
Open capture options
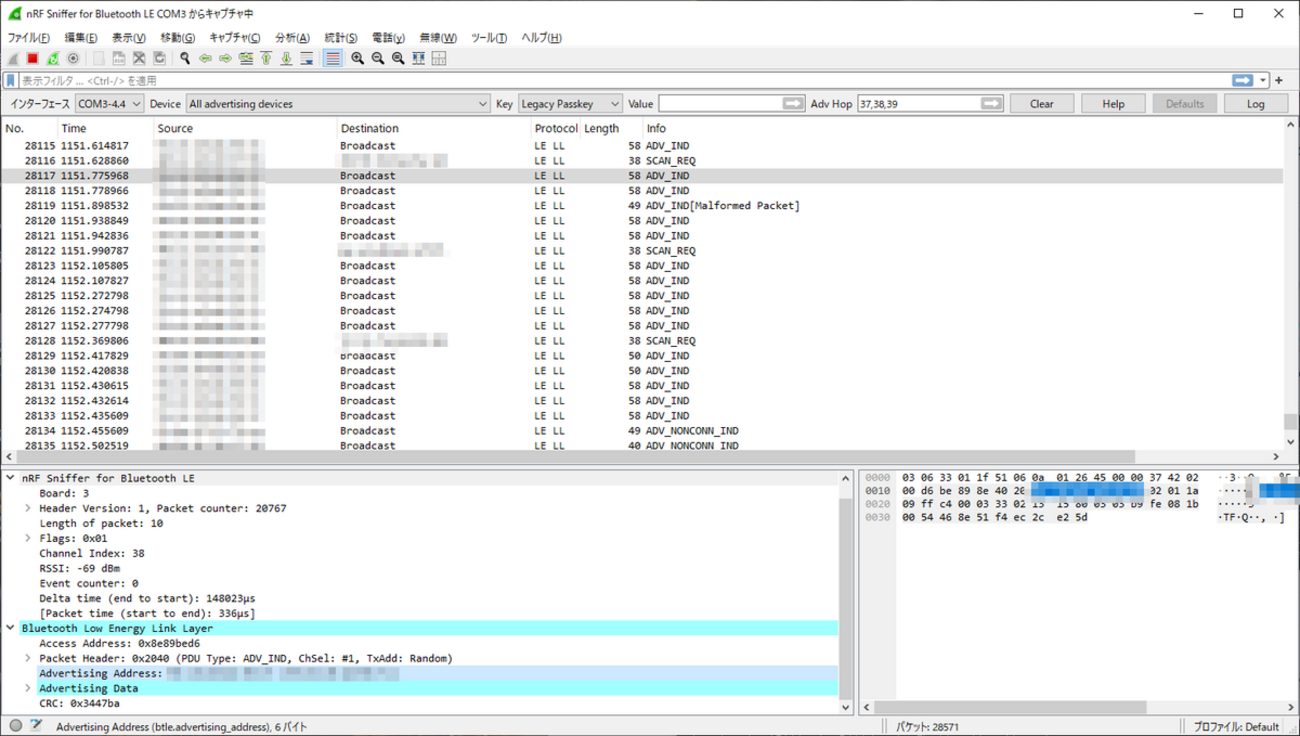click(73, 58)
